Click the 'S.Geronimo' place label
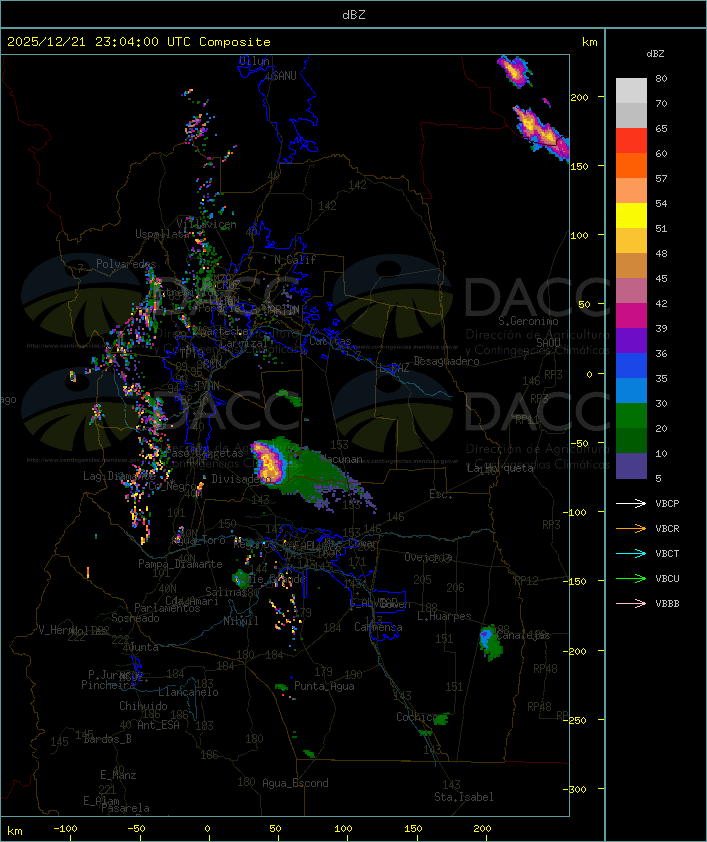The width and height of the screenshot is (707, 842). 528,321
